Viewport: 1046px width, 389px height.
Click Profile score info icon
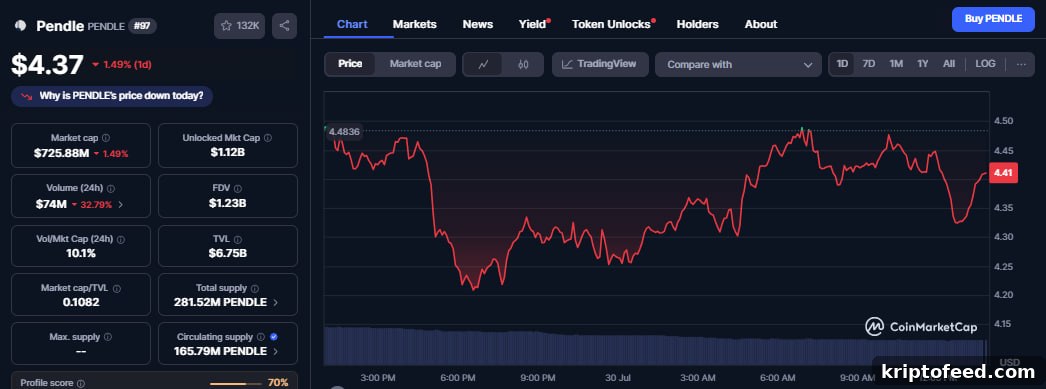pyautogui.click(x=81, y=384)
